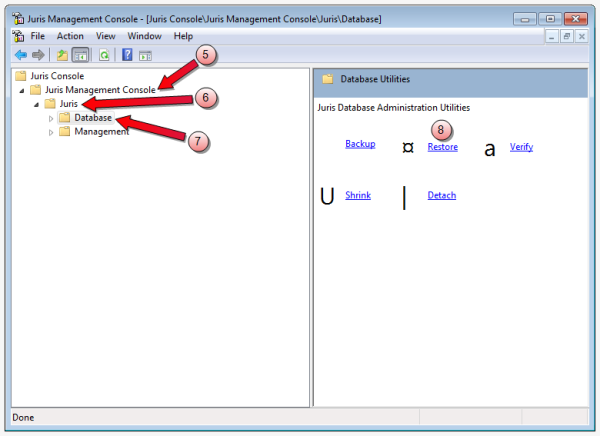The width and height of the screenshot is (600, 436).
Task: Click the icon next to Detach link
Action: click(404, 198)
